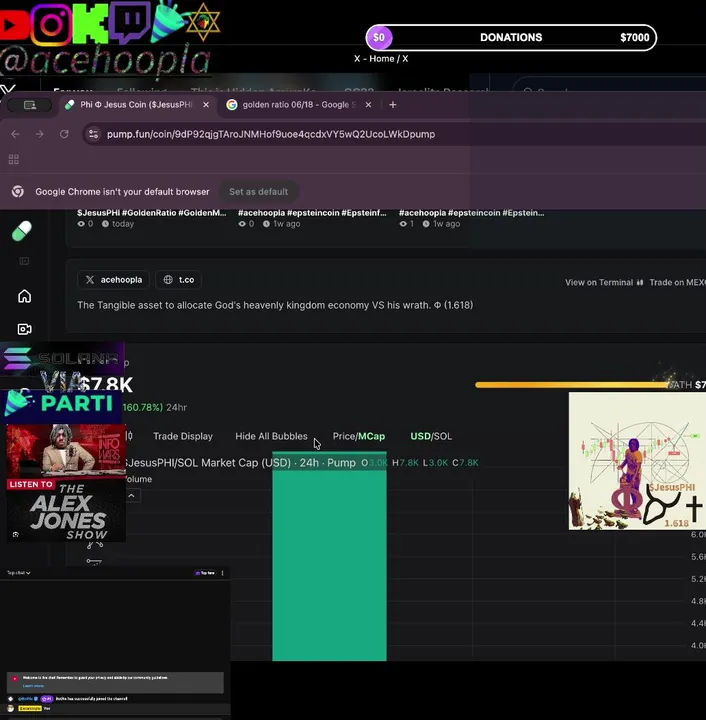Select USD currency display
The width and height of the screenshot is (706, 720).
420,436
